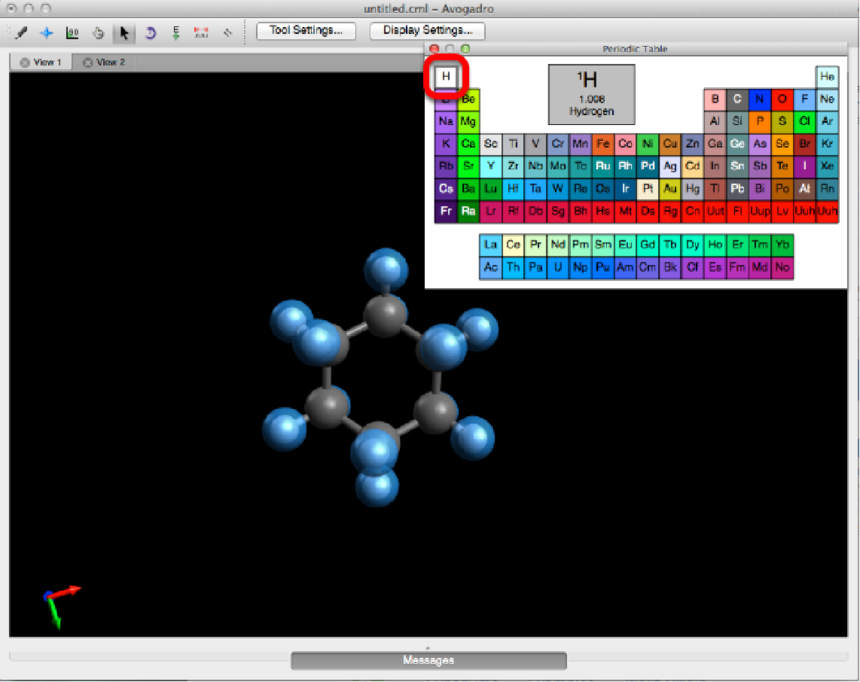Select the Auto Rotate tool

[150, 32]
